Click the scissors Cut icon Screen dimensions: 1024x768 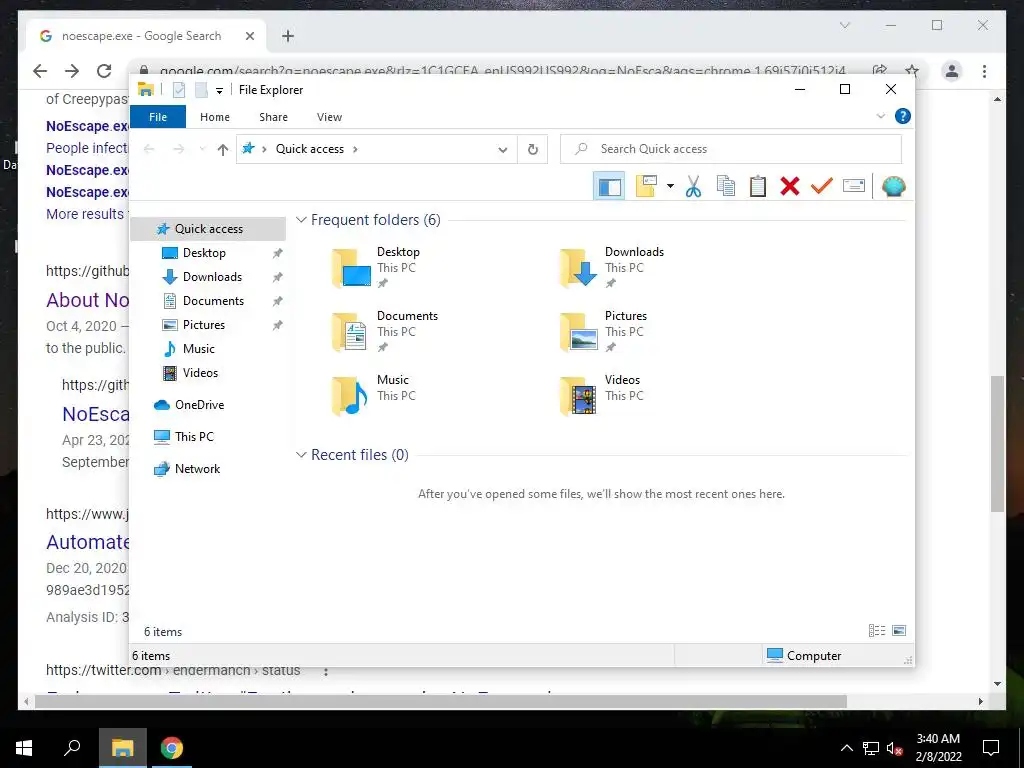[x=693, y=187]
